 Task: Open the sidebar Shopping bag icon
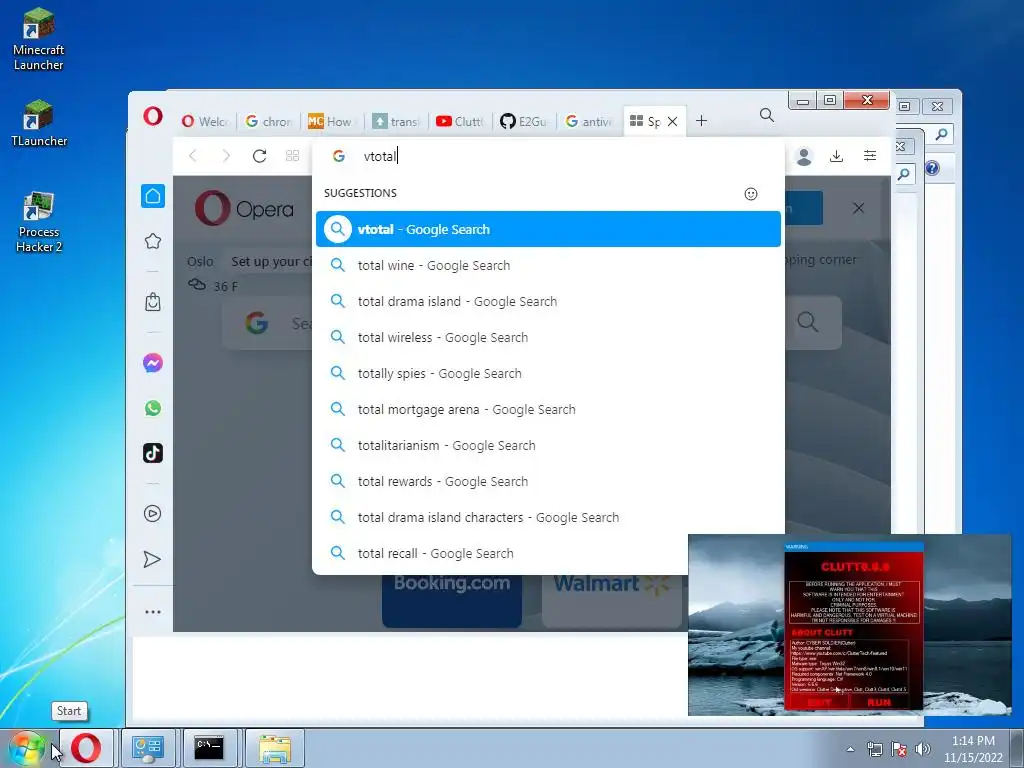[x=153, y=302]
